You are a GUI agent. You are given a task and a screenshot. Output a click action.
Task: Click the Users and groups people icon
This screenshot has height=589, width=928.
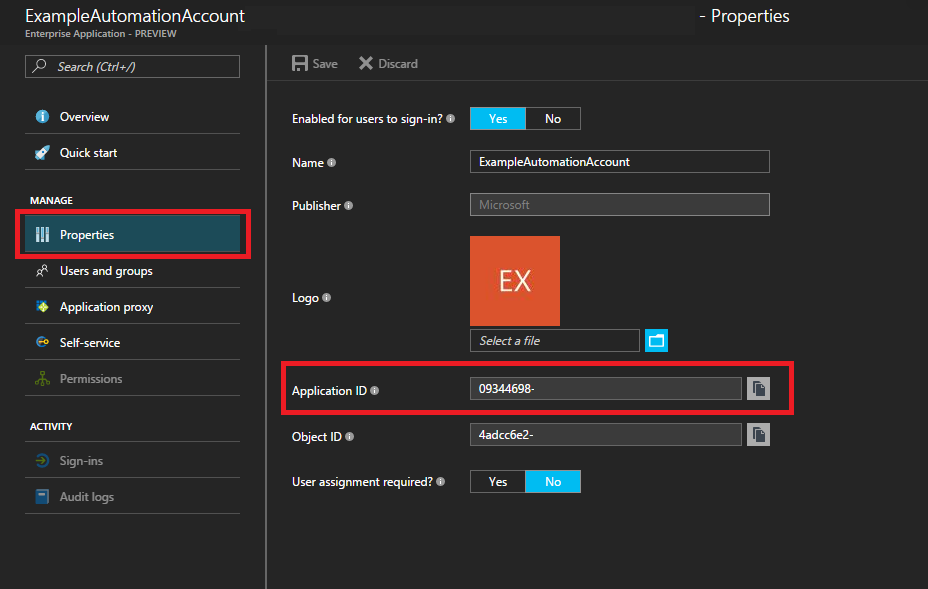pyautogui.click(x=42, y=271)
